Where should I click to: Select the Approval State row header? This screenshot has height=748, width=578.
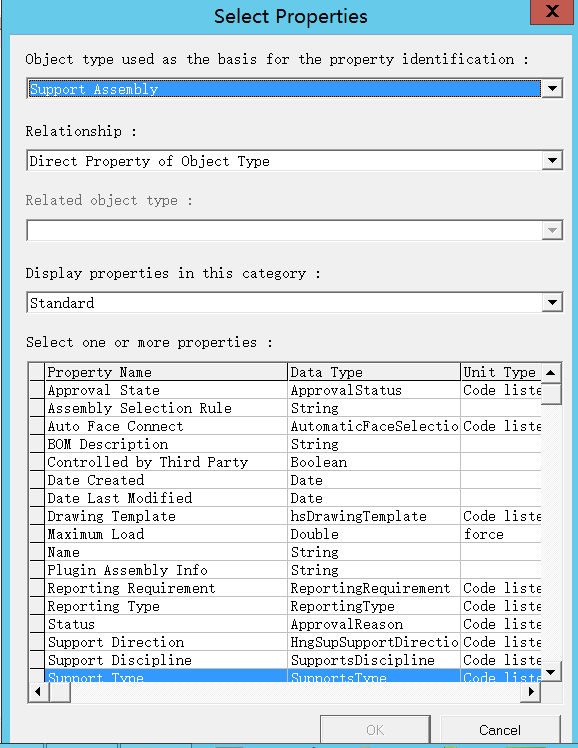[37, 390]
